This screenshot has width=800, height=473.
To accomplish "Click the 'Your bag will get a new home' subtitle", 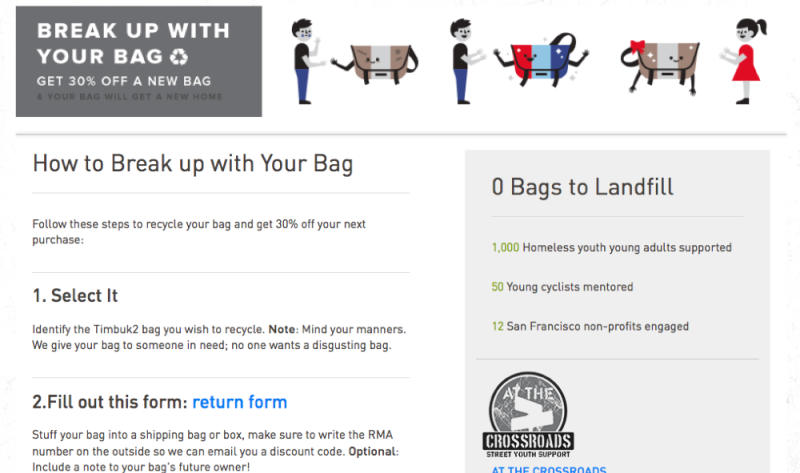I will pyautogui.click(x=130, y=96).
